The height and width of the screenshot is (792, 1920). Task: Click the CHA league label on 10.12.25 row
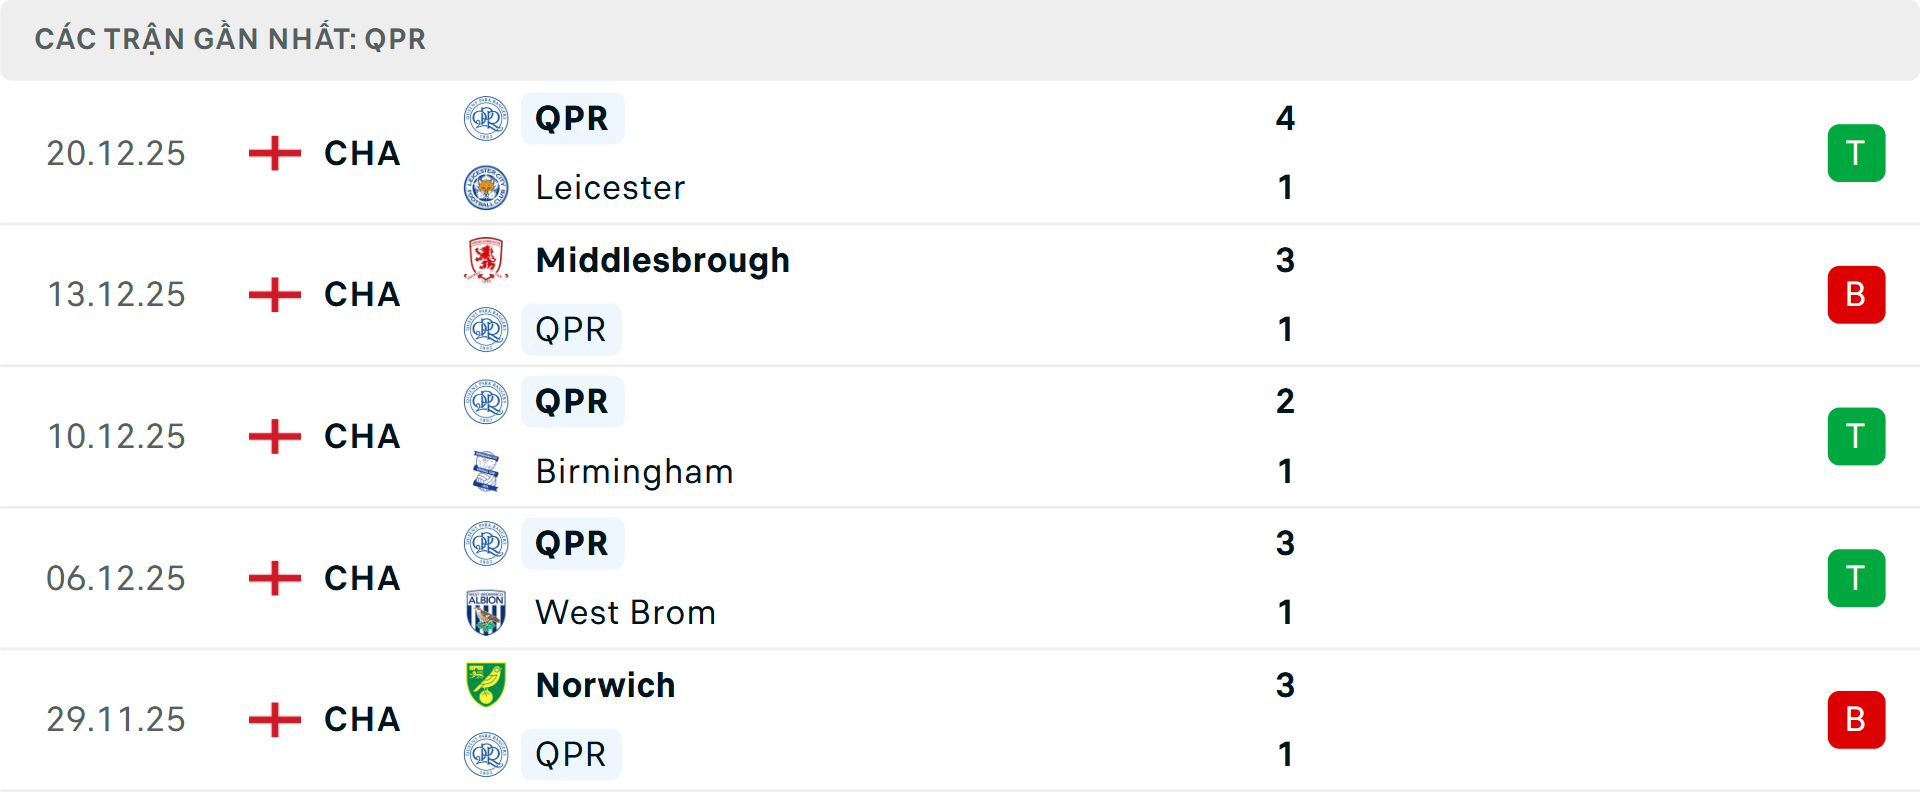(362, 436)
